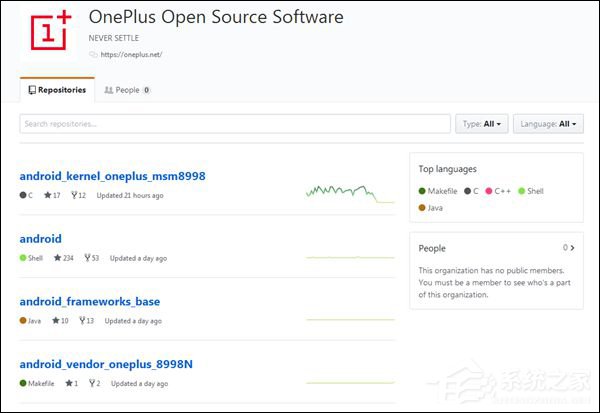
Task: Expand People panel via chevron arrow
Action: click(572, 248)
